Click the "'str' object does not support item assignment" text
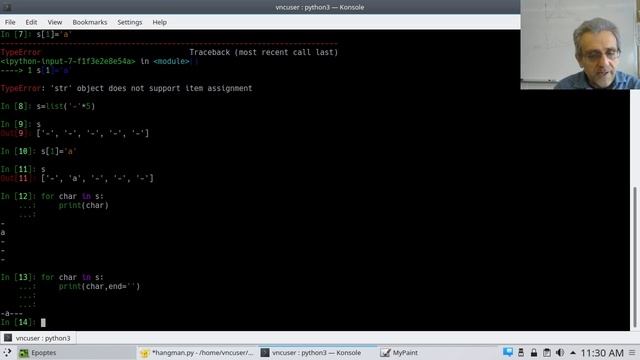 pos(151,88)
